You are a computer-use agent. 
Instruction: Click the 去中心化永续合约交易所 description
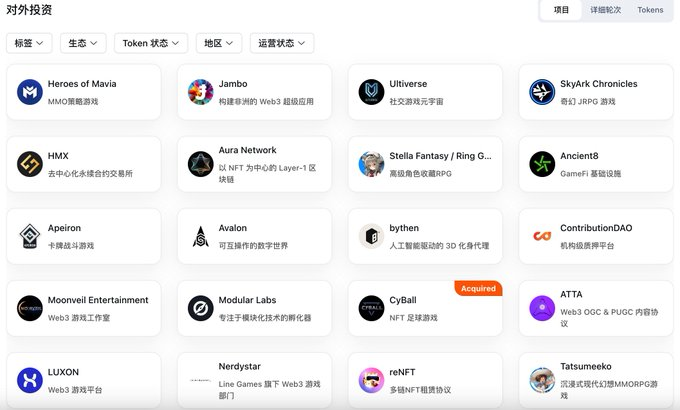click(x=90, y=174)
